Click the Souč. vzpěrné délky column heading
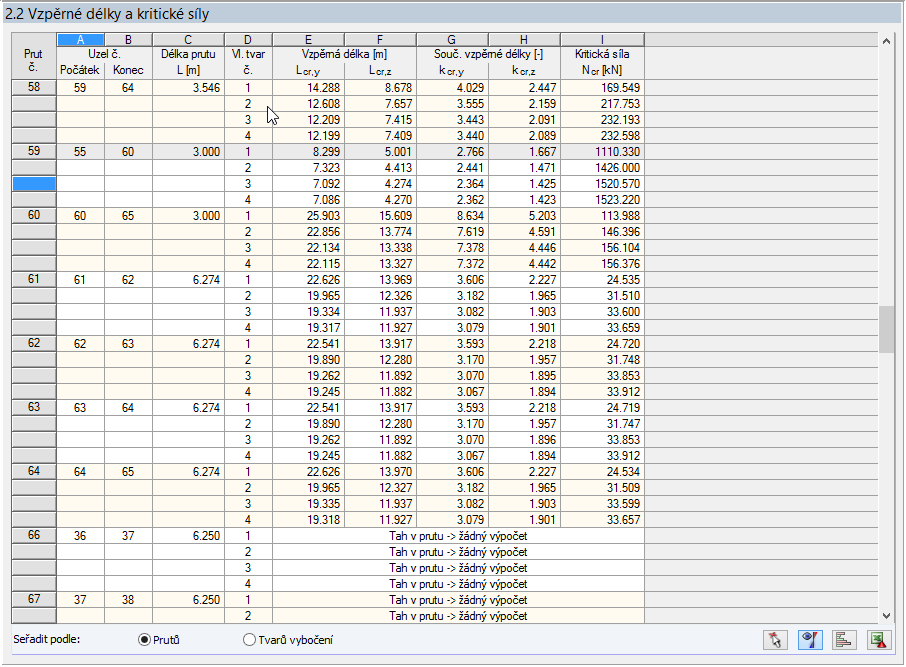Viewport: 906px width, 667px height. (488, 54)
